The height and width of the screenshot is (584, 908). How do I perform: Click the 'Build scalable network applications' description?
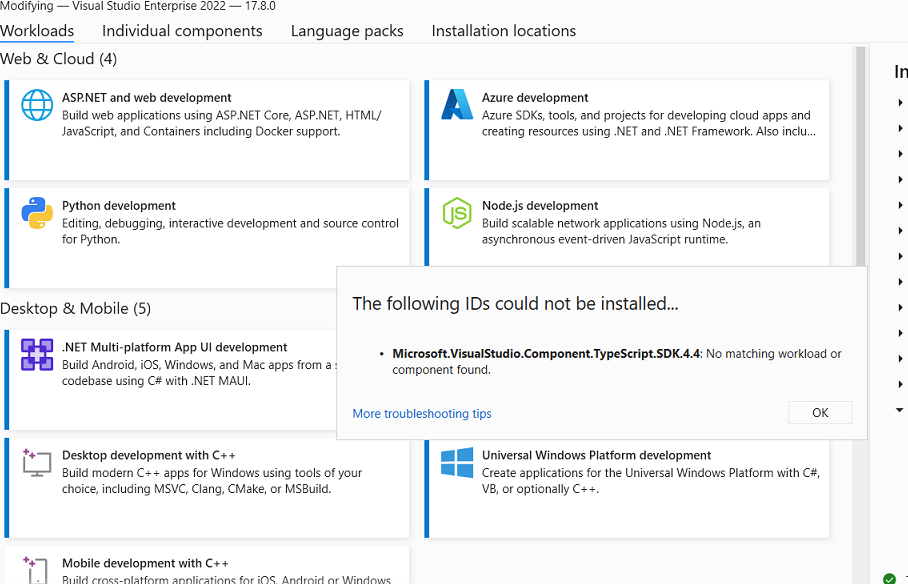pyautogui.click(x=621, y=231)
